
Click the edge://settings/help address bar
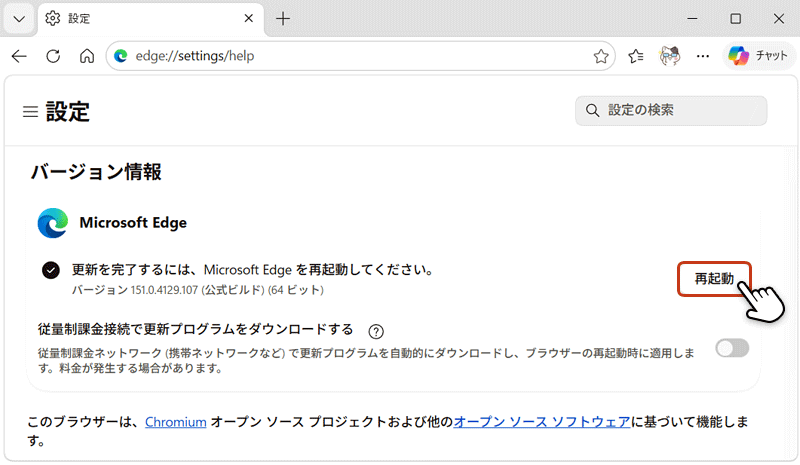coord(360,56)
